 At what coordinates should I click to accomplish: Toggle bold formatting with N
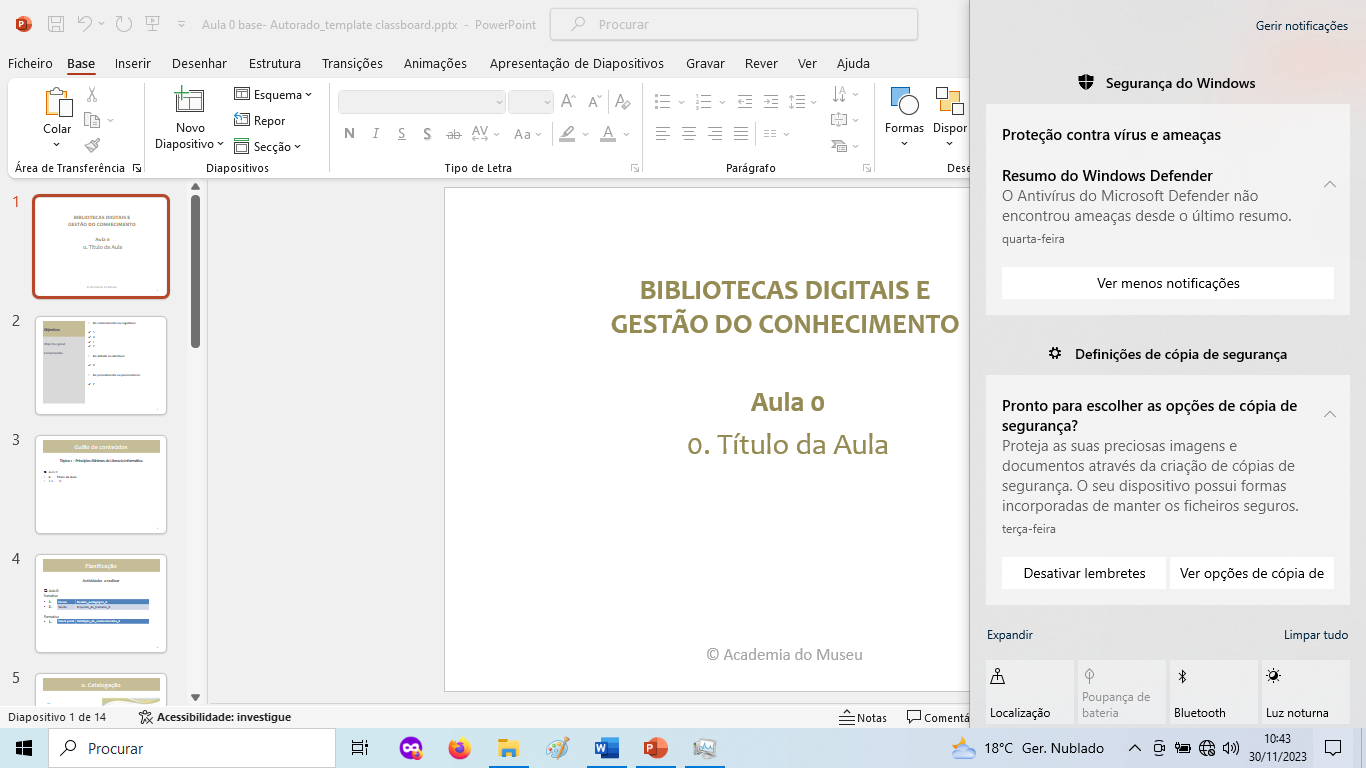[349, 133]
